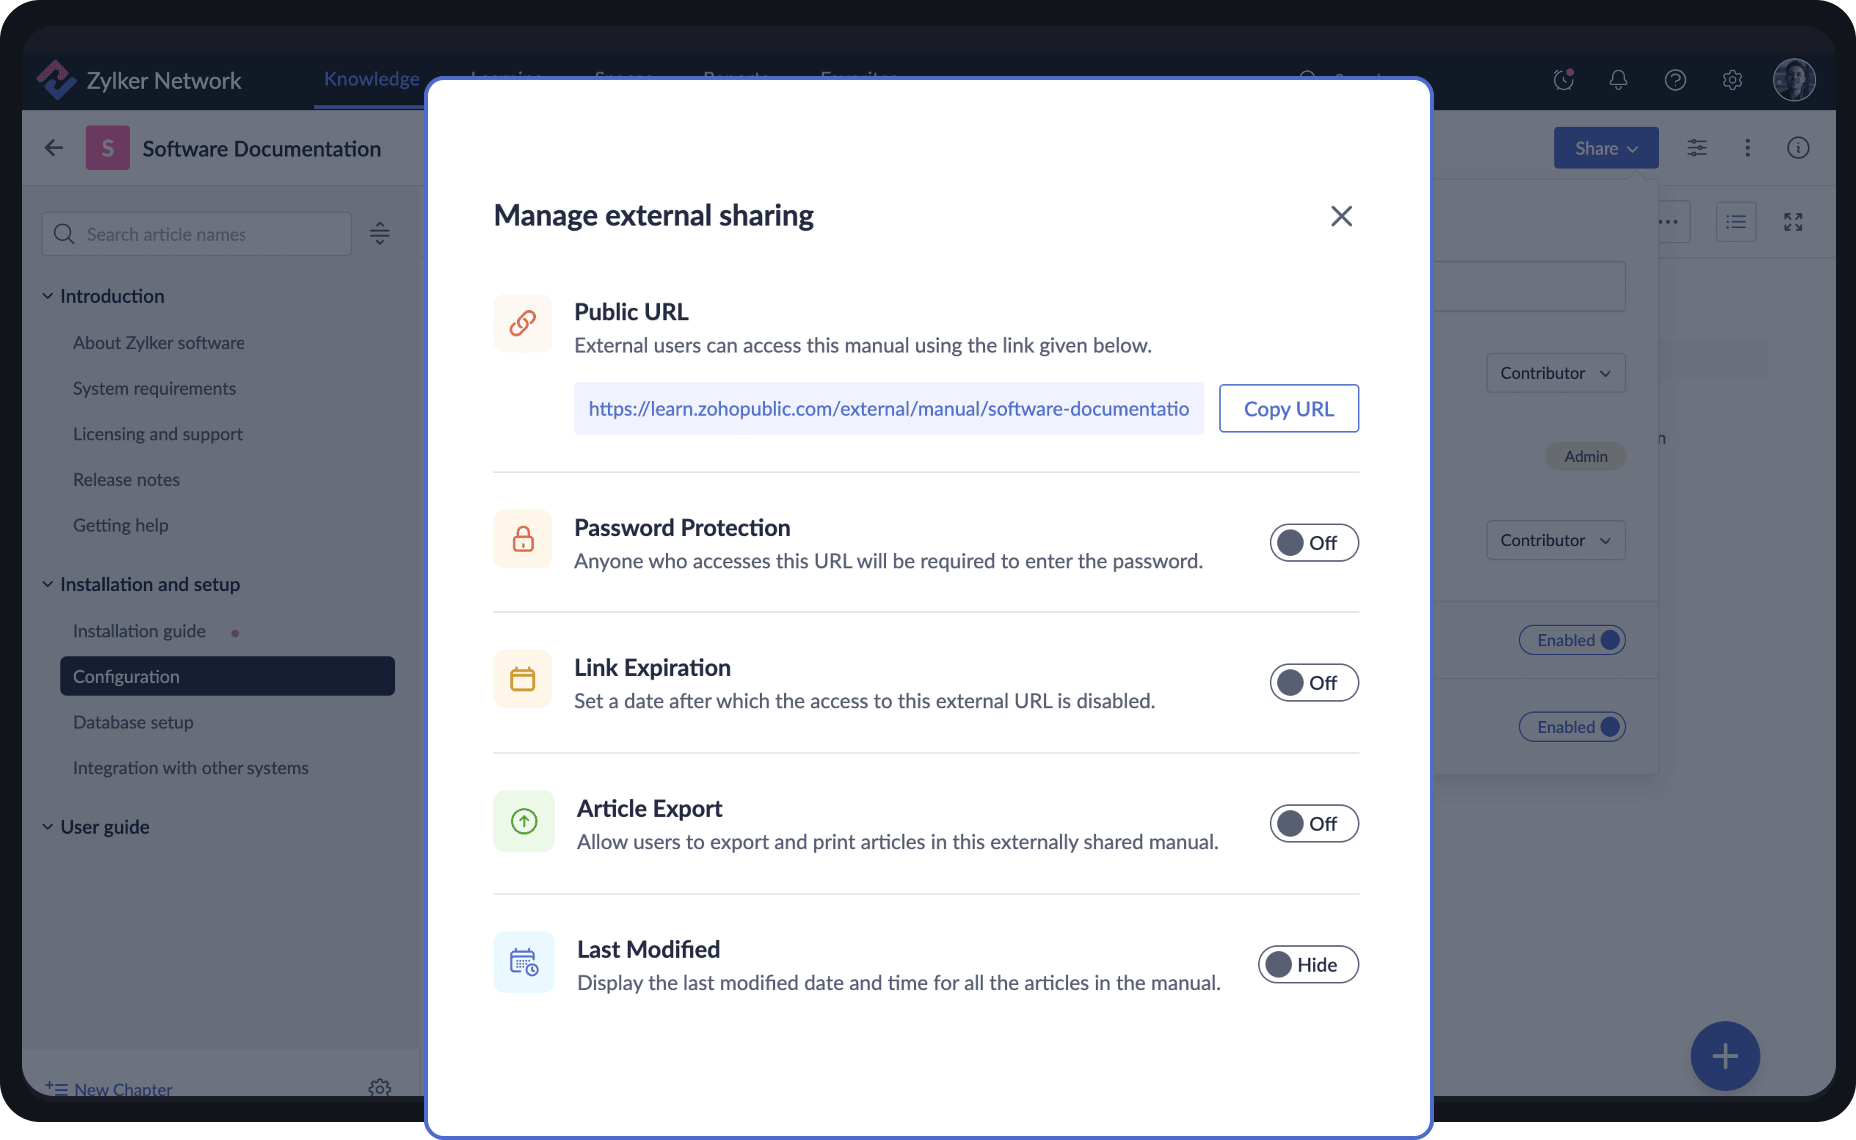Switch to the Knowledge tab
The width and height of the screenshot is (1856, 1140).
click(x=370, y=79)
